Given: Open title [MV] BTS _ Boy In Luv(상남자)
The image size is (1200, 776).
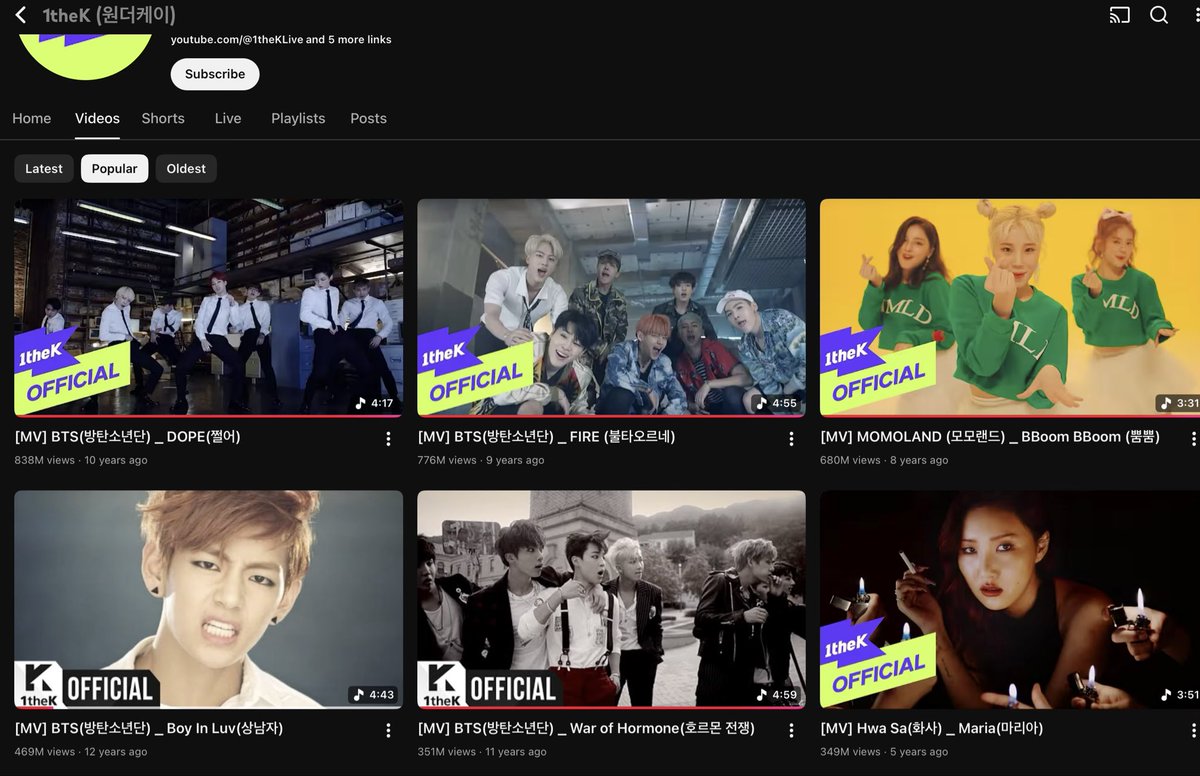Looking at the screenshot, I should click(x=149, y=729).
